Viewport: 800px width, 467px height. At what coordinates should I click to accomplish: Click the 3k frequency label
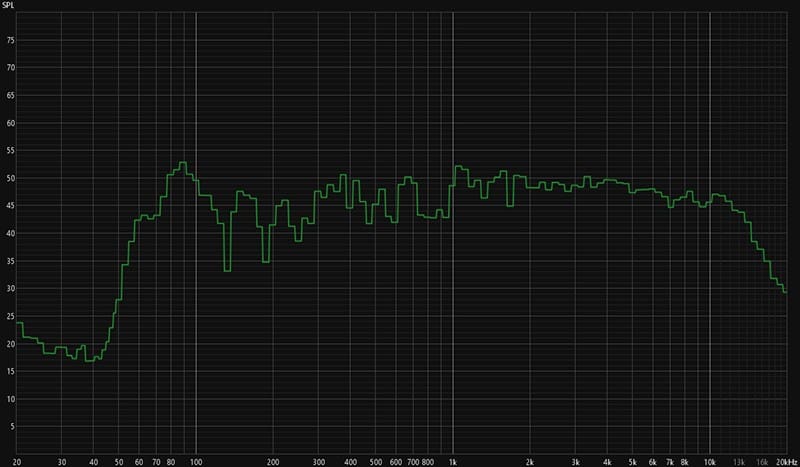tap(576, 462)
